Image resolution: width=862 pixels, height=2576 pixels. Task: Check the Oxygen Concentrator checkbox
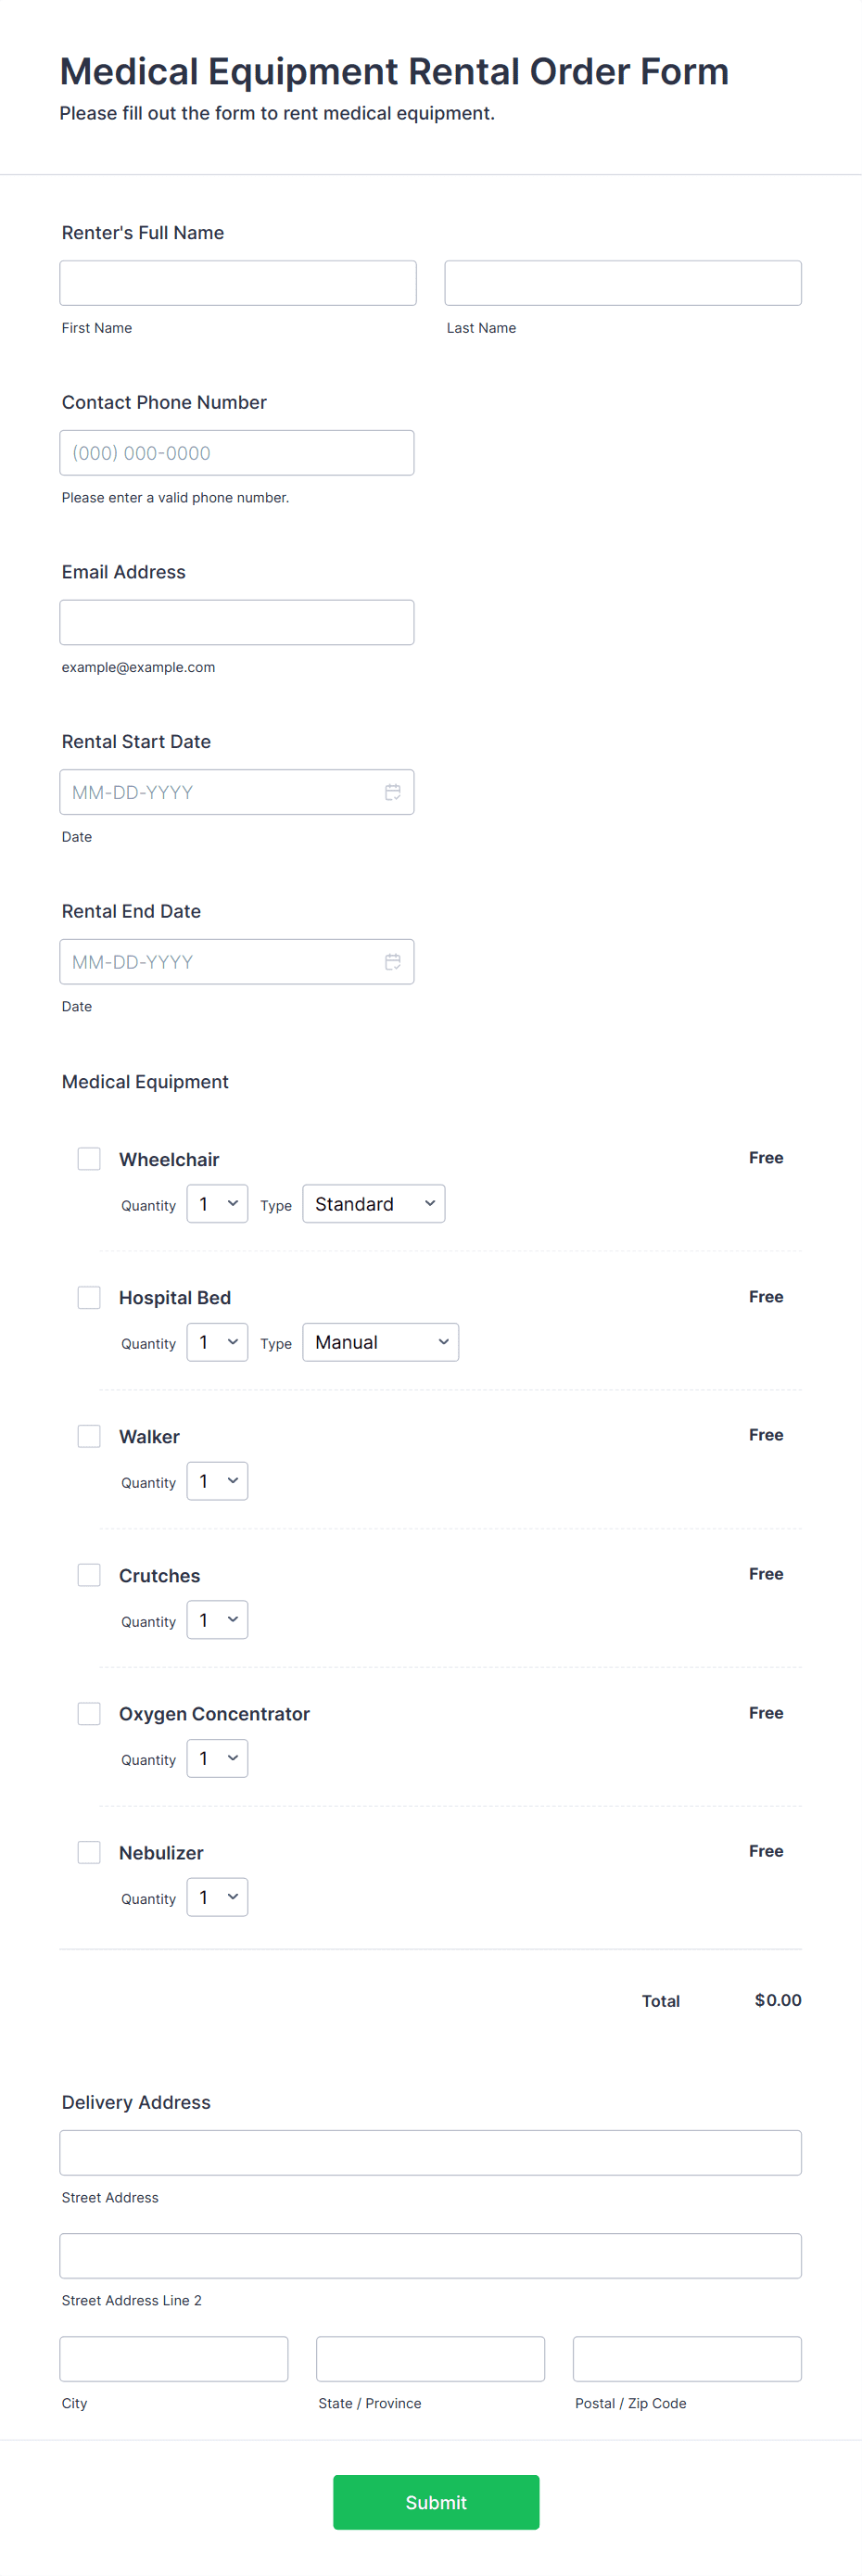(x=89, y=1714)
